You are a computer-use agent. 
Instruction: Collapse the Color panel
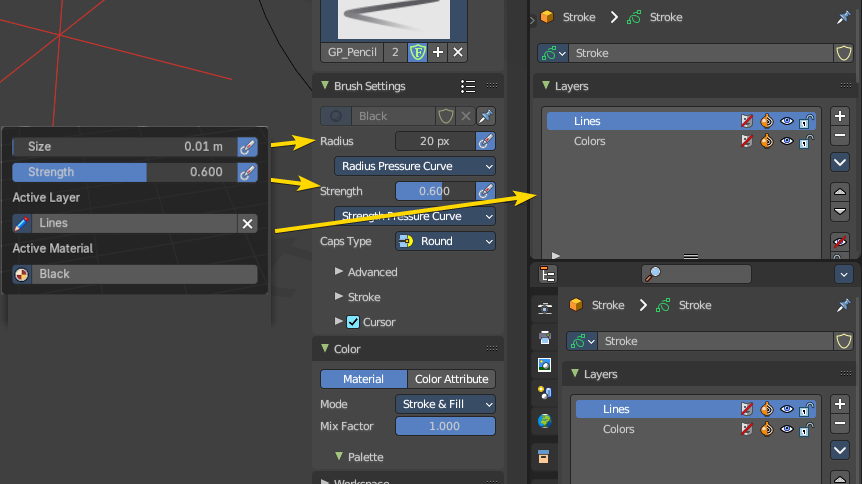click(325, 349)
